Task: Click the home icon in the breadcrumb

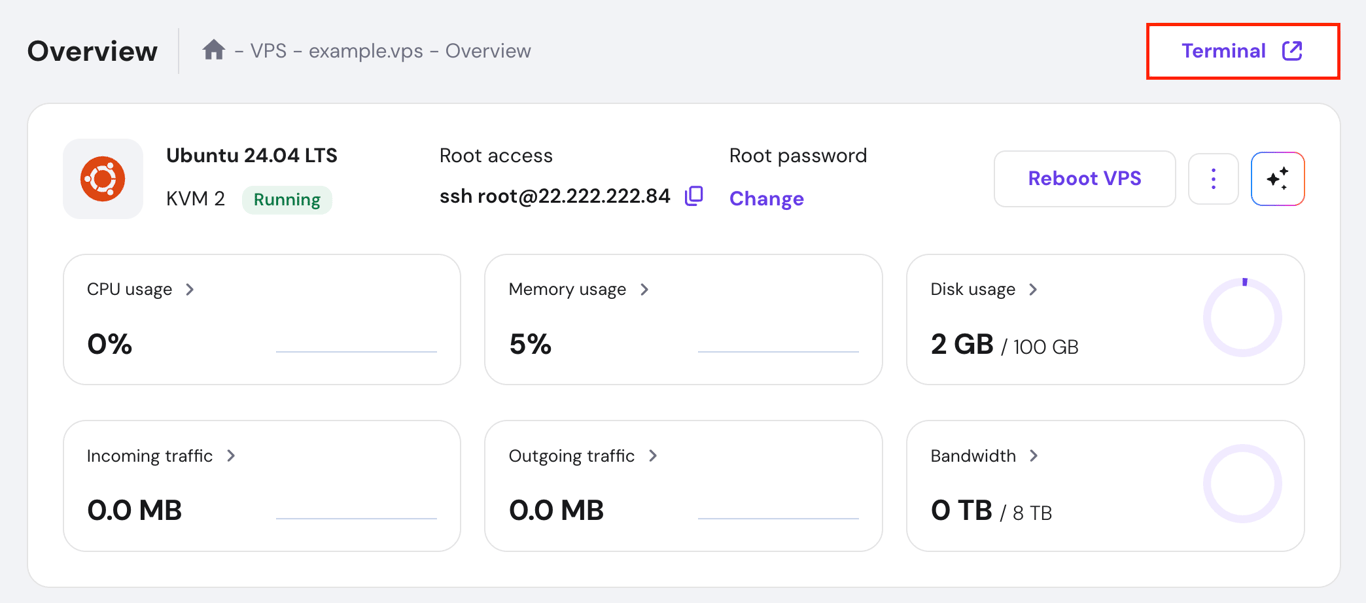Action: [213, 50]
